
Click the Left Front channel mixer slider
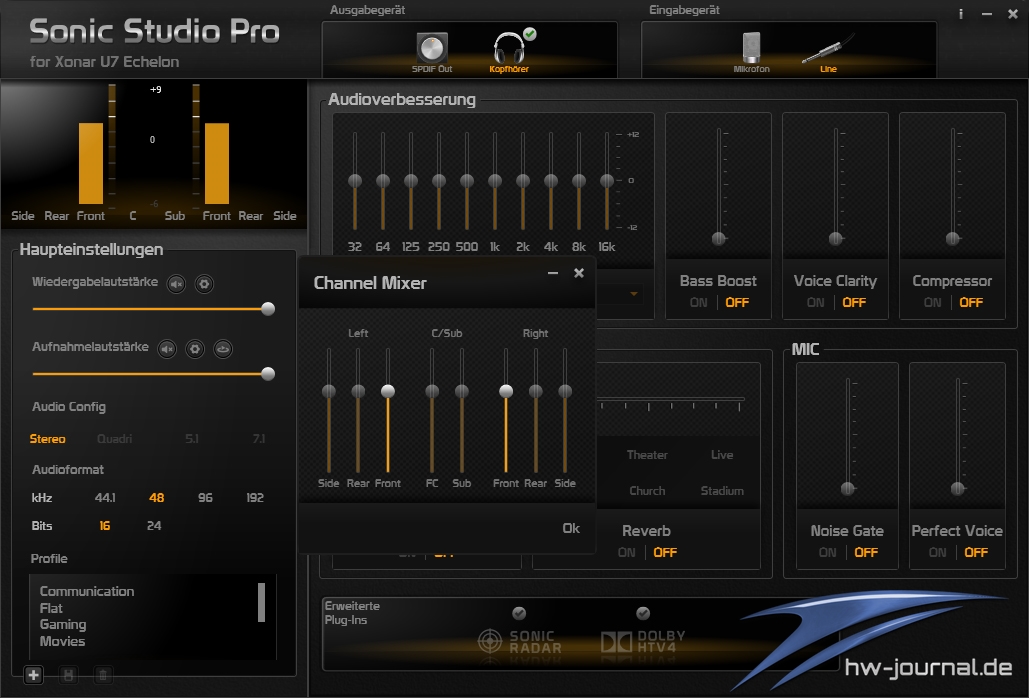point(388,391)
